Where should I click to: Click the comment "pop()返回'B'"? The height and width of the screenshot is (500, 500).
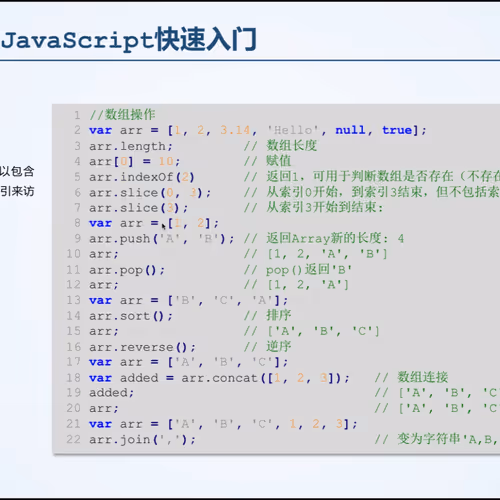309,269
